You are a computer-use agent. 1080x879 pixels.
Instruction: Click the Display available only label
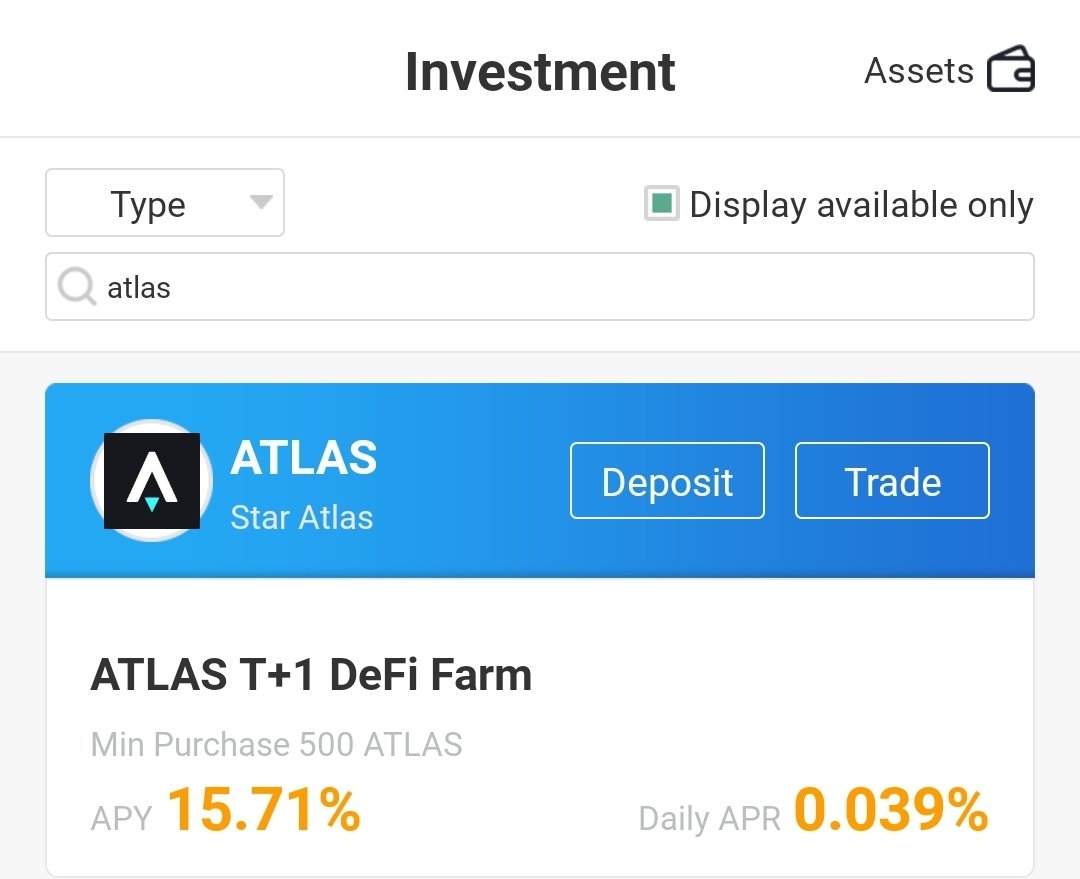pyautogui.click(x=861, y=205)
